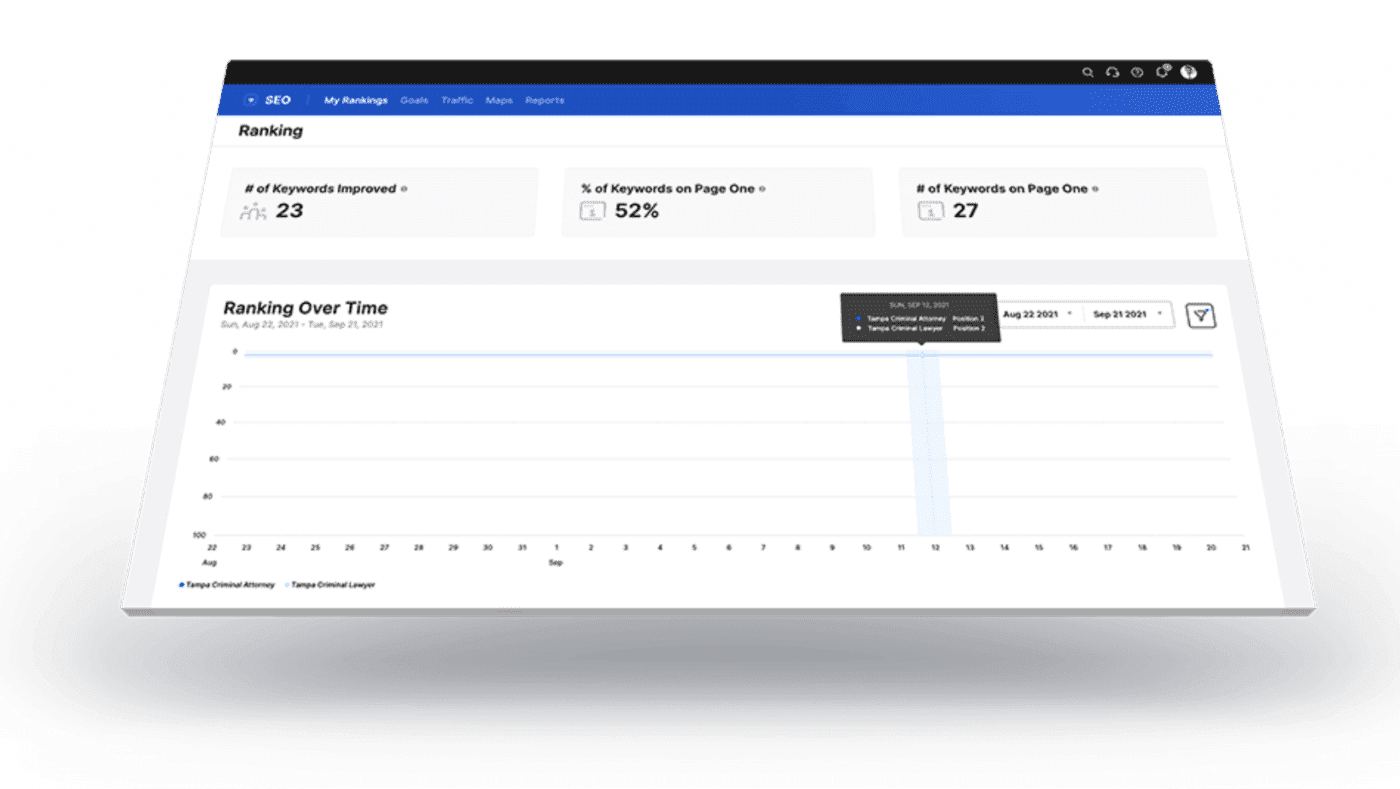Open the chart filter funnel button
Image resolution: width=1400 pixels, height=789 pixels.
[x=1201, y=315]
